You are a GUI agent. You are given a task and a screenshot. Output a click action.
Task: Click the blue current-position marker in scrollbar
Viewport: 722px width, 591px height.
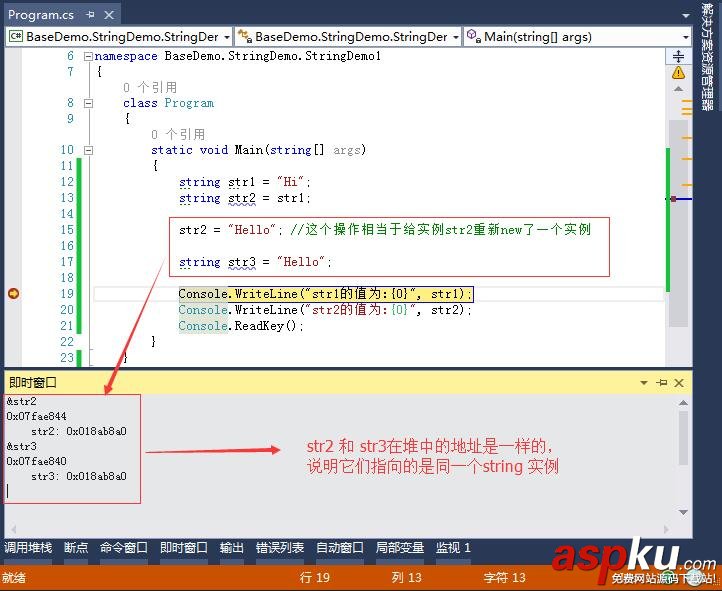(x=680, y=199)
